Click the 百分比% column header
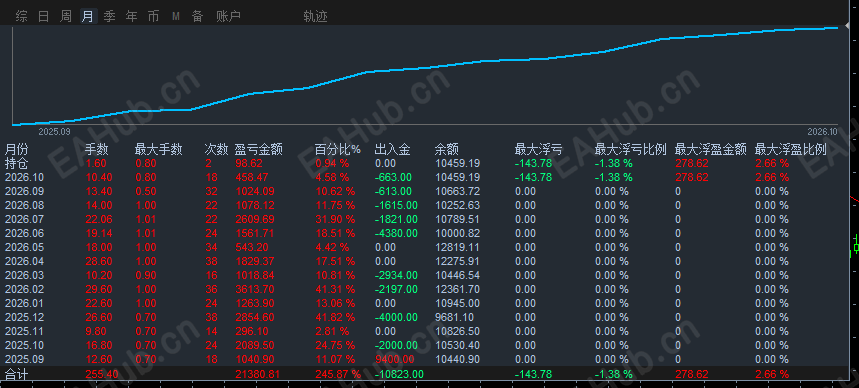This screenshot has height=388, width=859. 338,149
